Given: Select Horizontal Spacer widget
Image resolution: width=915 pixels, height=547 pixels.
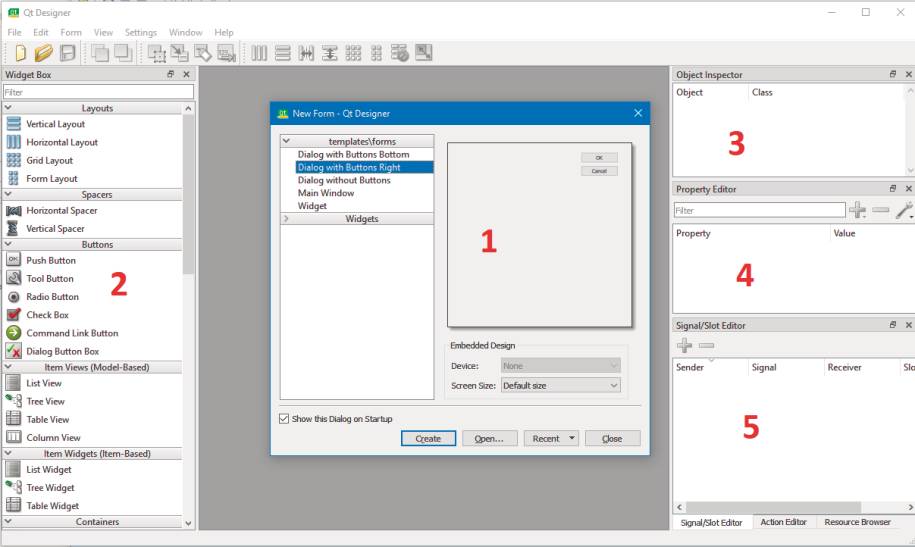Looking at the screenshot, I should pyautogui.click(x=62, y=210).
